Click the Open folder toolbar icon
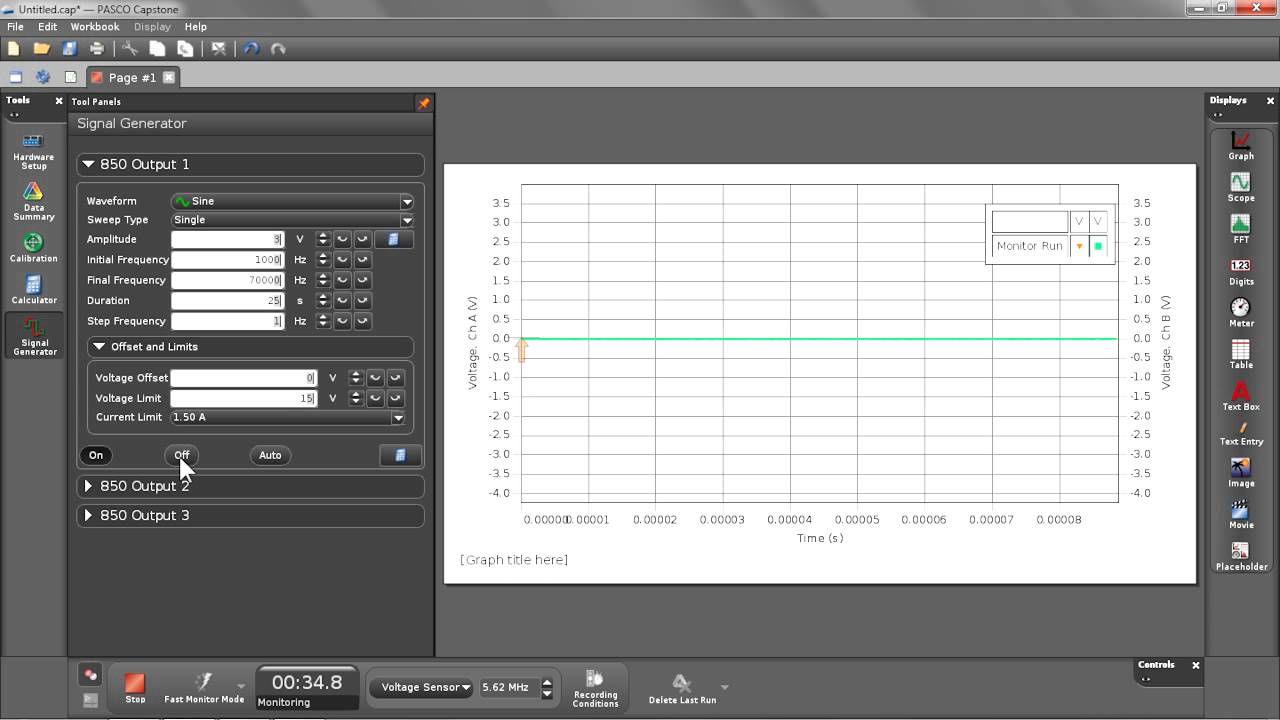This screenshot has height=720, width=1280. pos(42,48)
